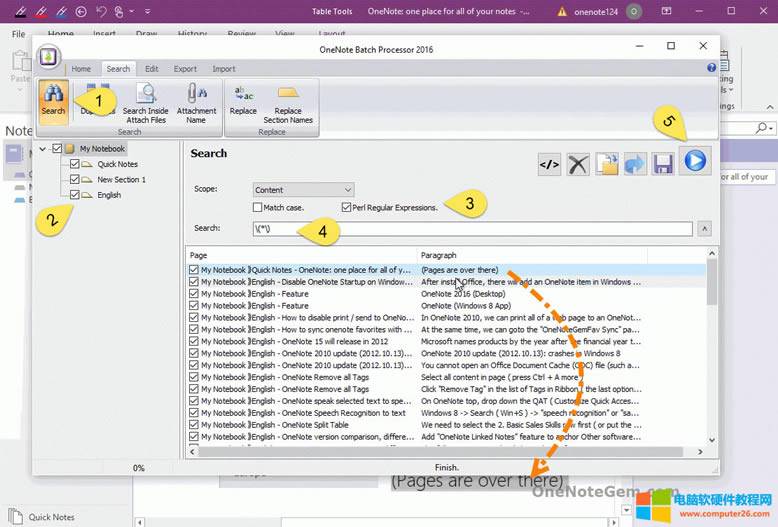Open the Import tab
The width and height of the screenshot is (778, 527).
[223, 69]
